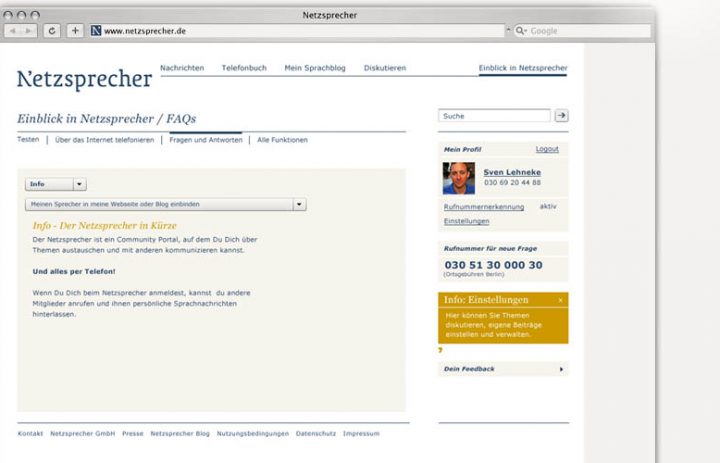Open the Impressum footer link
720x463 pixels.
(361, 434)
